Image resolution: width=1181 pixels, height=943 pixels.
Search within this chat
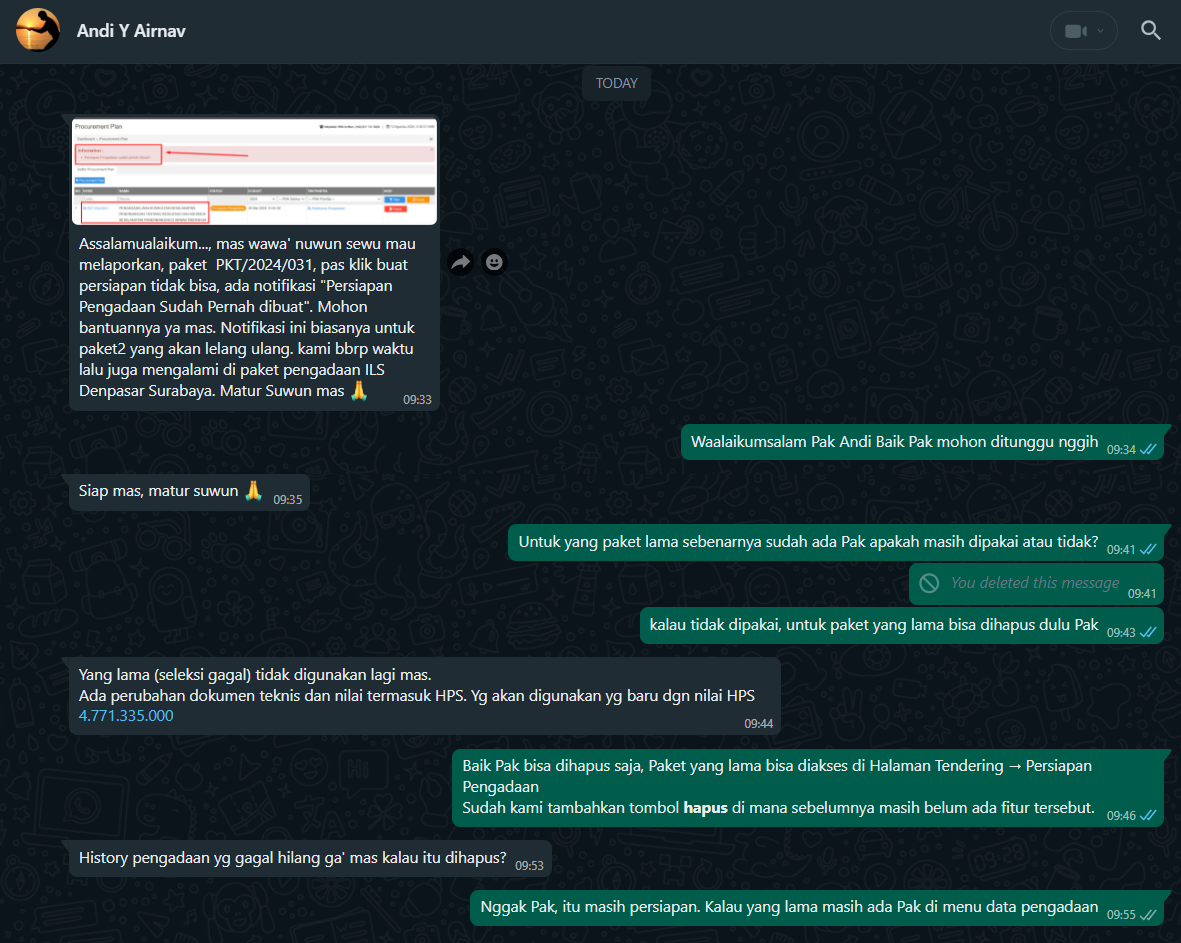click(x=1150, y=30)
